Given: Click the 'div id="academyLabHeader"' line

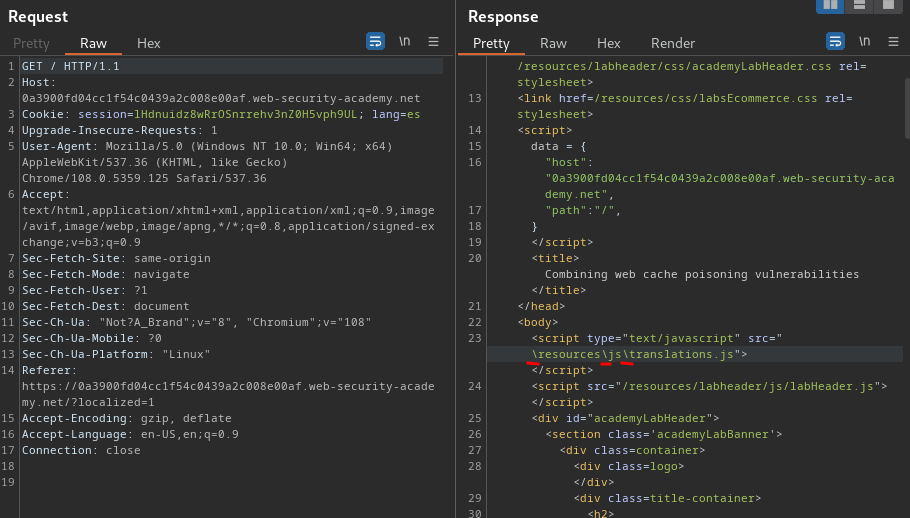Looking at the screenshot, I should pyautogui.click(x=625, y=418).
